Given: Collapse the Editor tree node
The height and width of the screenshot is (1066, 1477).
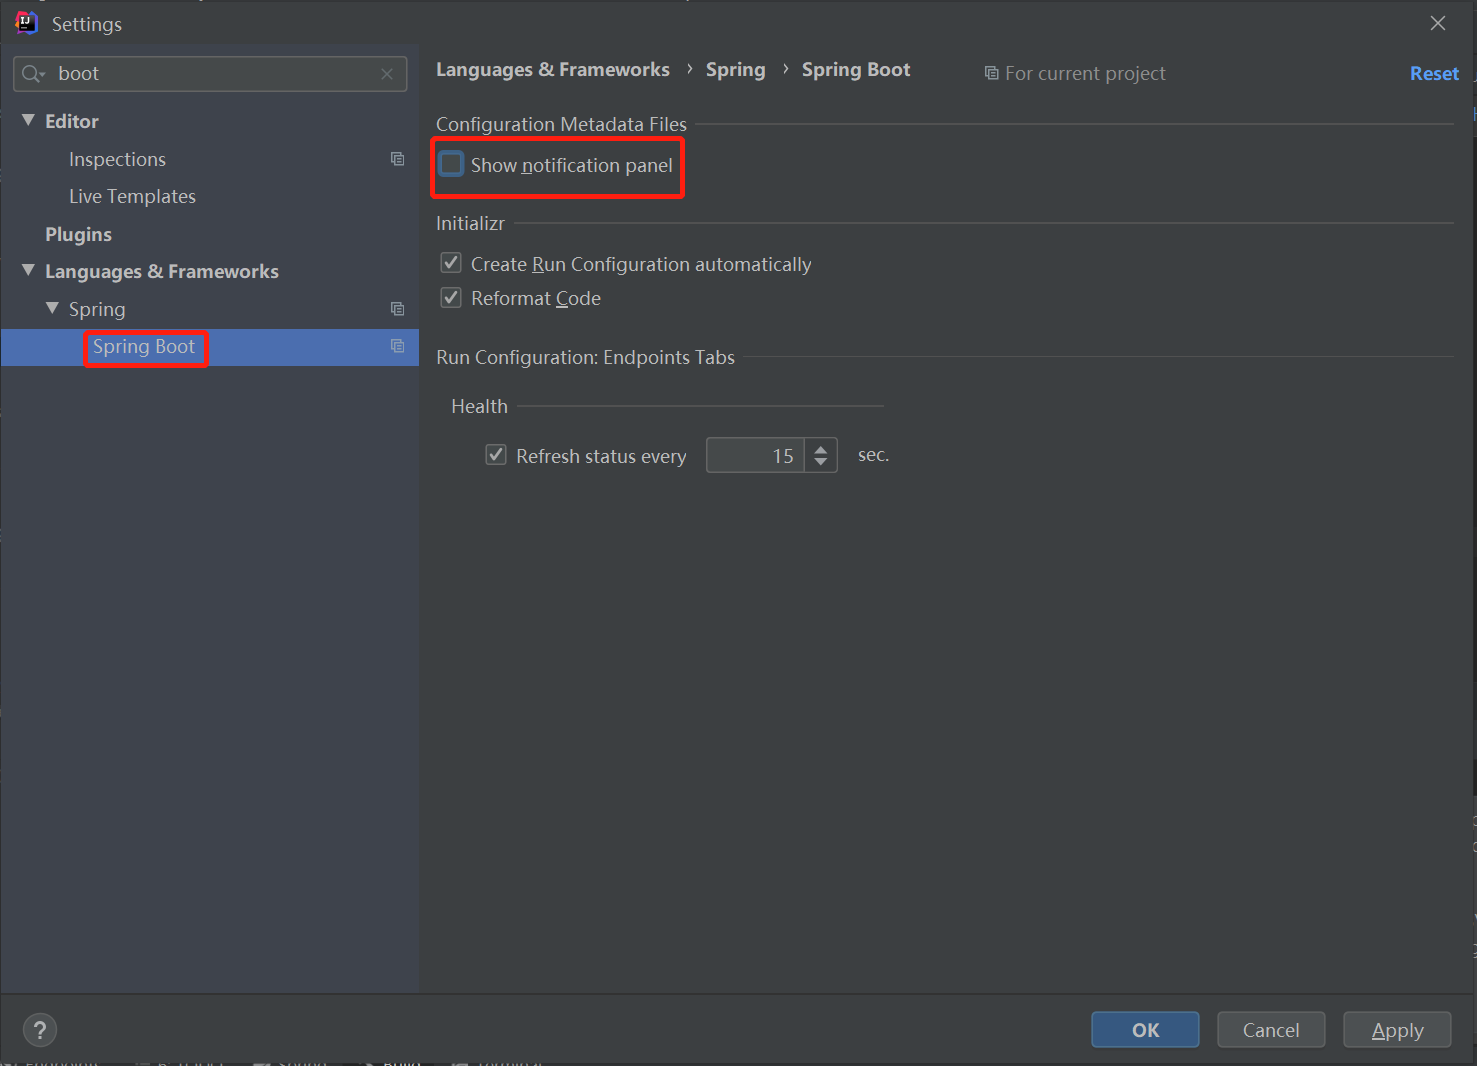Looking at the screenshot, I should coord(28,120).
